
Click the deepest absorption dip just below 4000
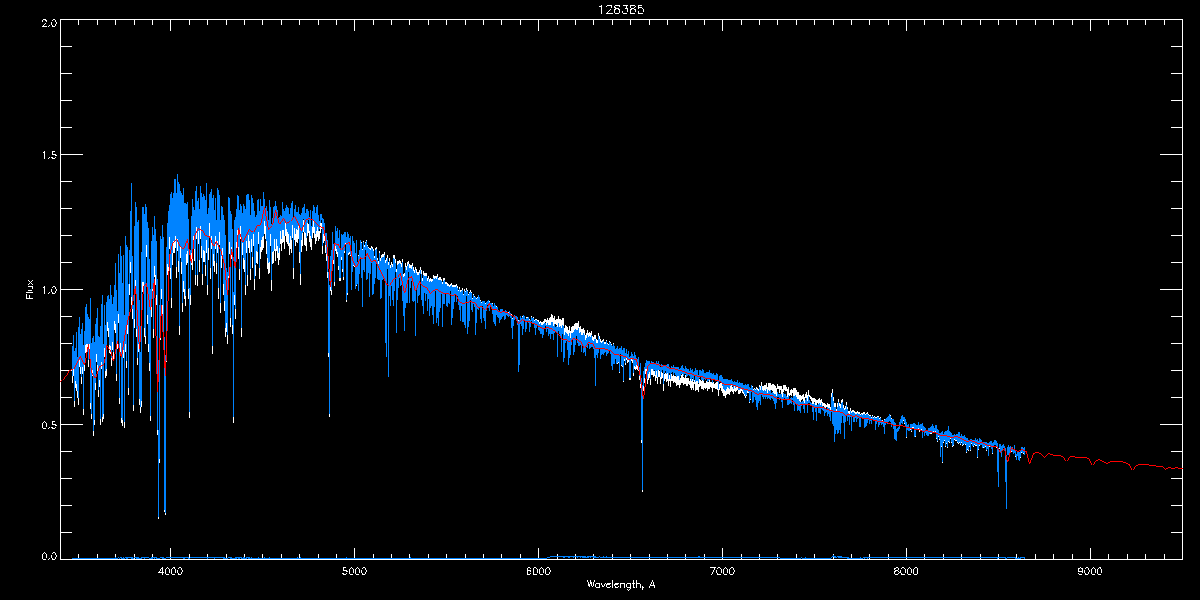158,516
